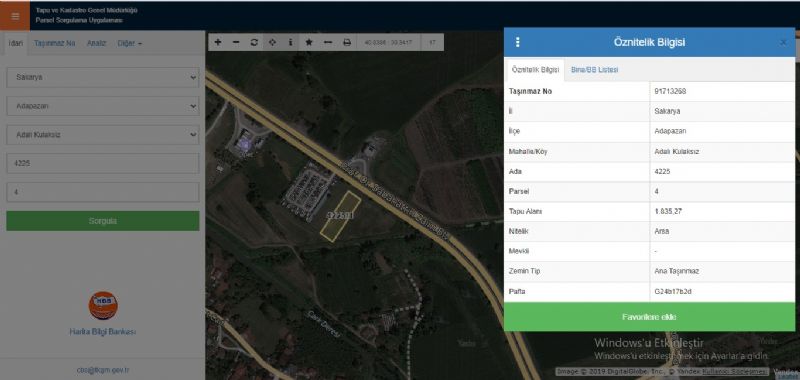The width and height of the screenshot is (800, 380).
Task: Switch to the Bina/BB Listesi tab
Action: [x=594, y=70]
